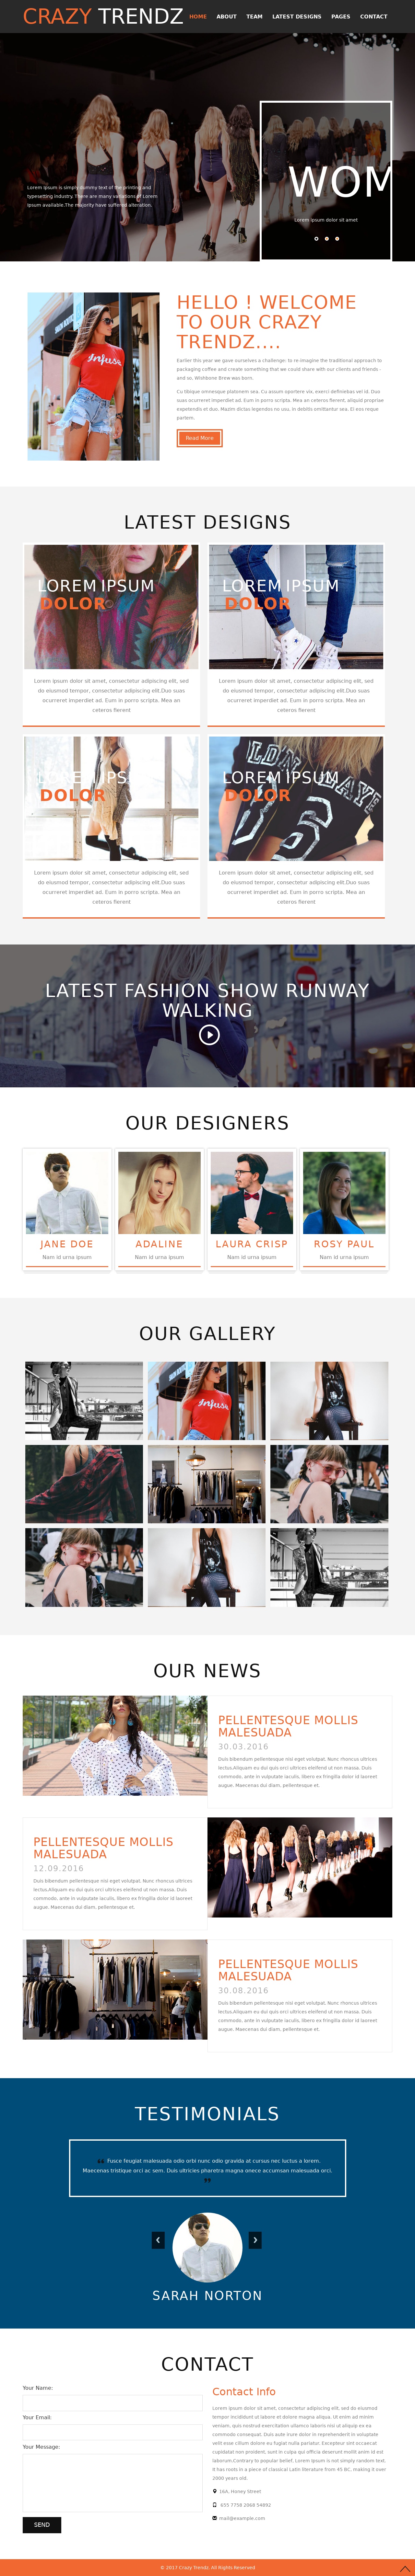Click the Crazy Trendz logo
Image resolution: width=415 pixels, height=2576 pixels.
[x=103, y=16]
